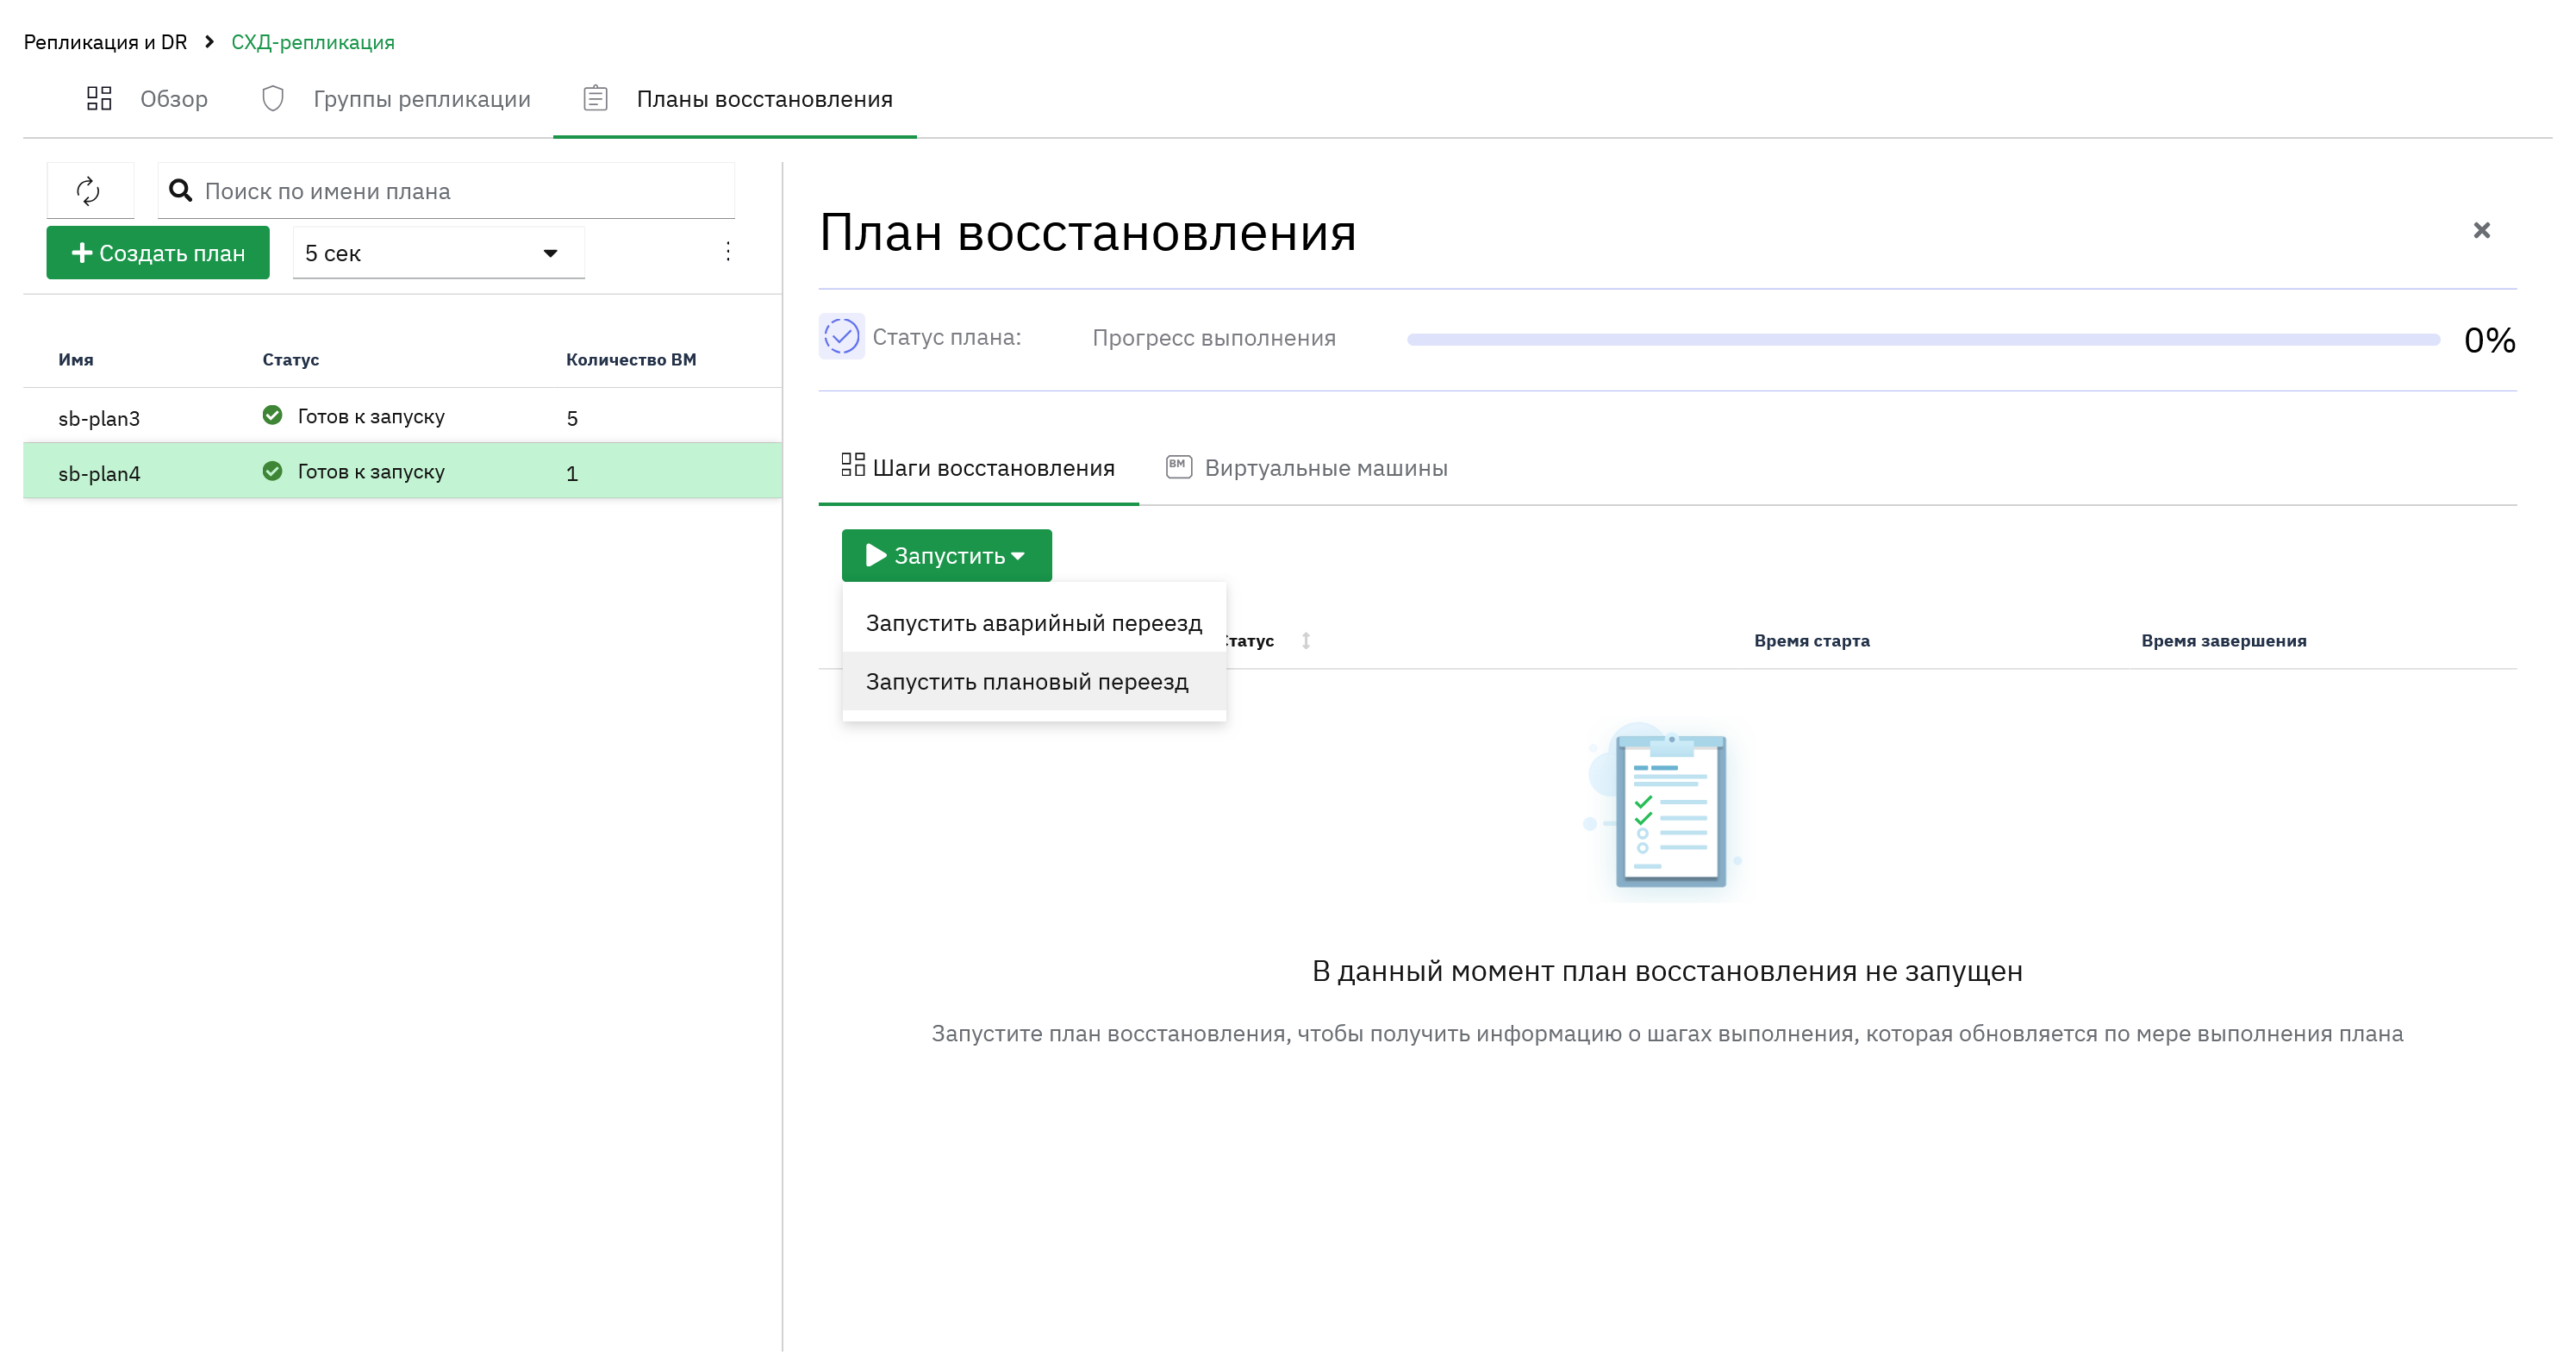Image resolution: width=2576 pixels, height=1368 pixels.
Task: Sort steps by the status column arrow
Action: pyautogui.click(x=1306, y=641)
